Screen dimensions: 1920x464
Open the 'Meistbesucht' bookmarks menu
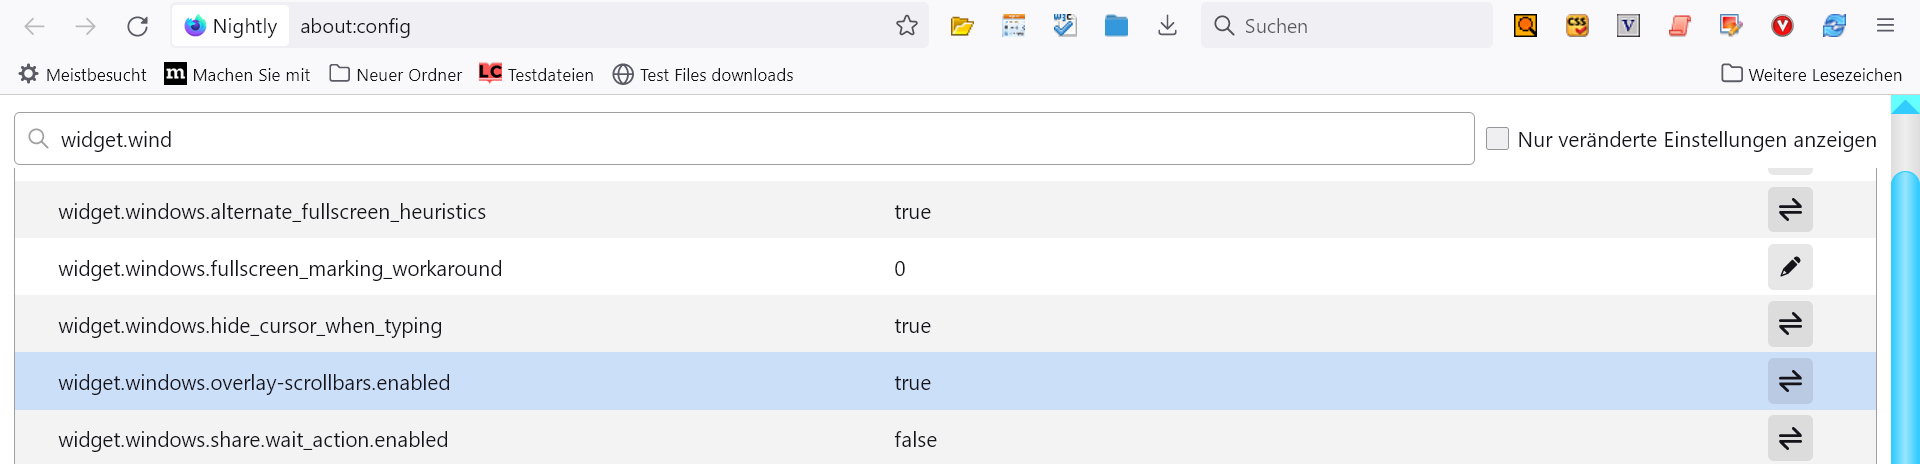pos(83,75)
